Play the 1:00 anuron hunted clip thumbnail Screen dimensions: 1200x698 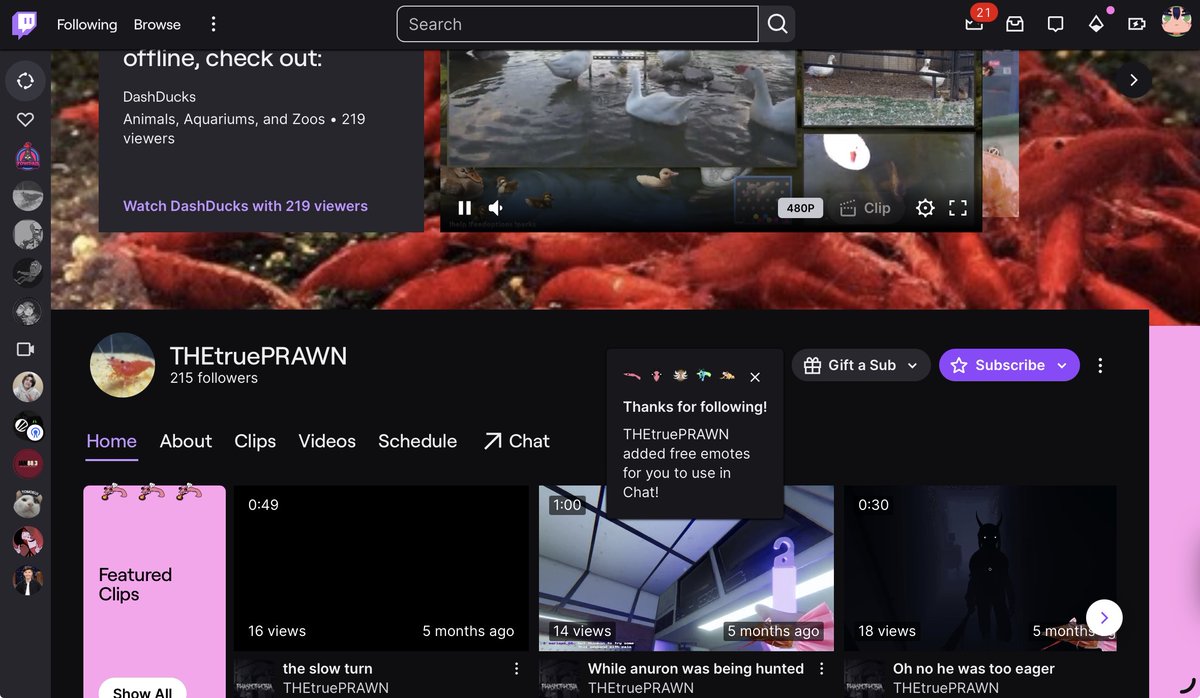click(x=686, y=568)
